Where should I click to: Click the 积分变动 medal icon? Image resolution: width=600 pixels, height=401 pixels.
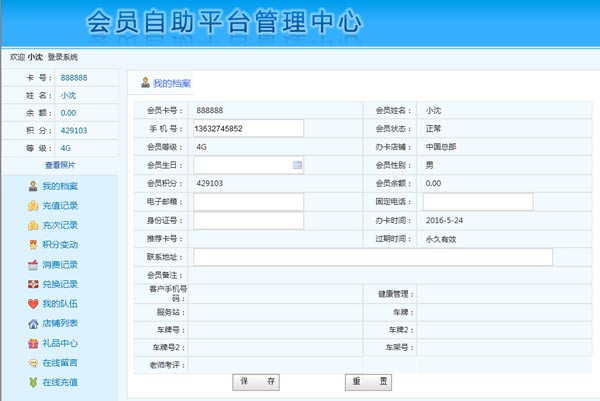coord(33,245)
